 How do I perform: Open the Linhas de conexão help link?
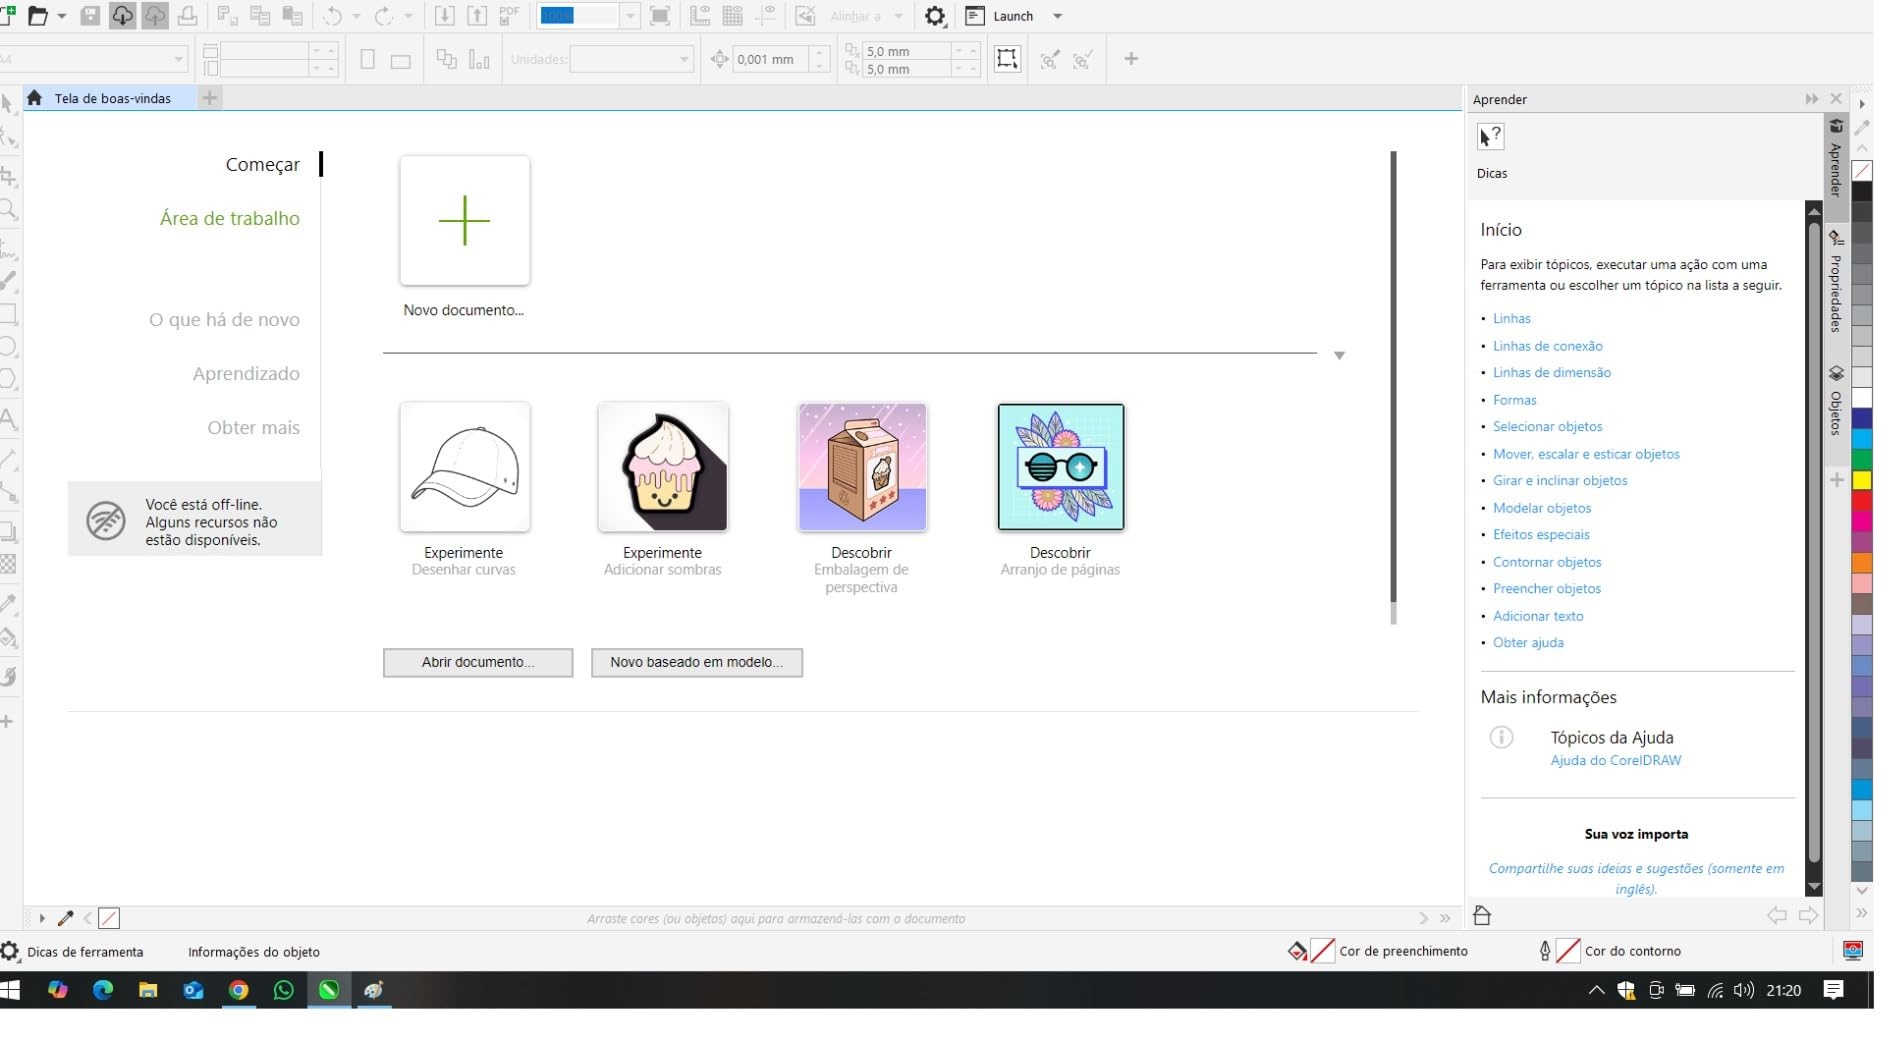coord(1547,346)
